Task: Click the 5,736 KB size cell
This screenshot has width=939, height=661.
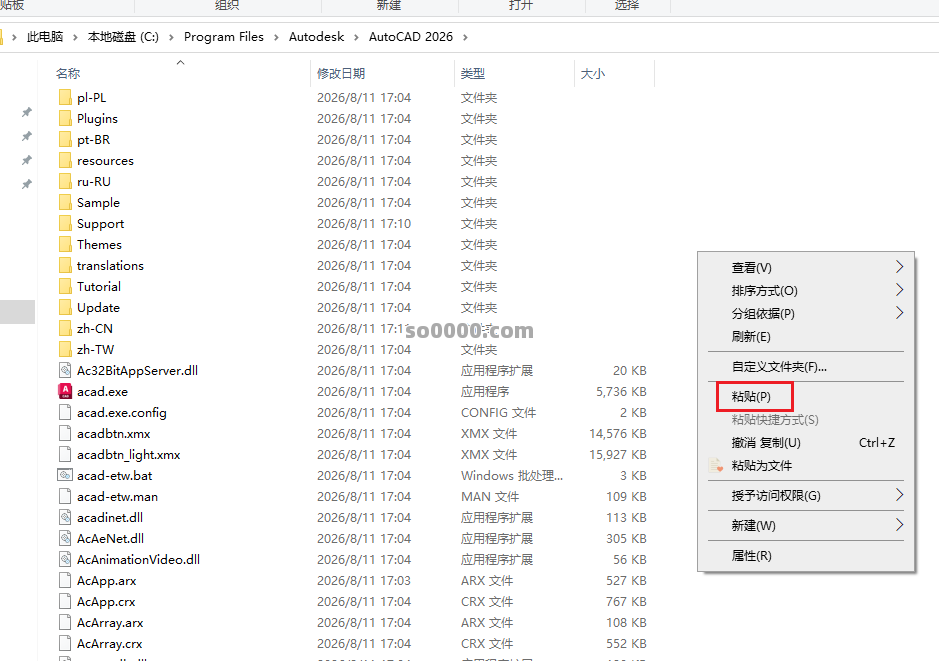Action: (621, 392)
